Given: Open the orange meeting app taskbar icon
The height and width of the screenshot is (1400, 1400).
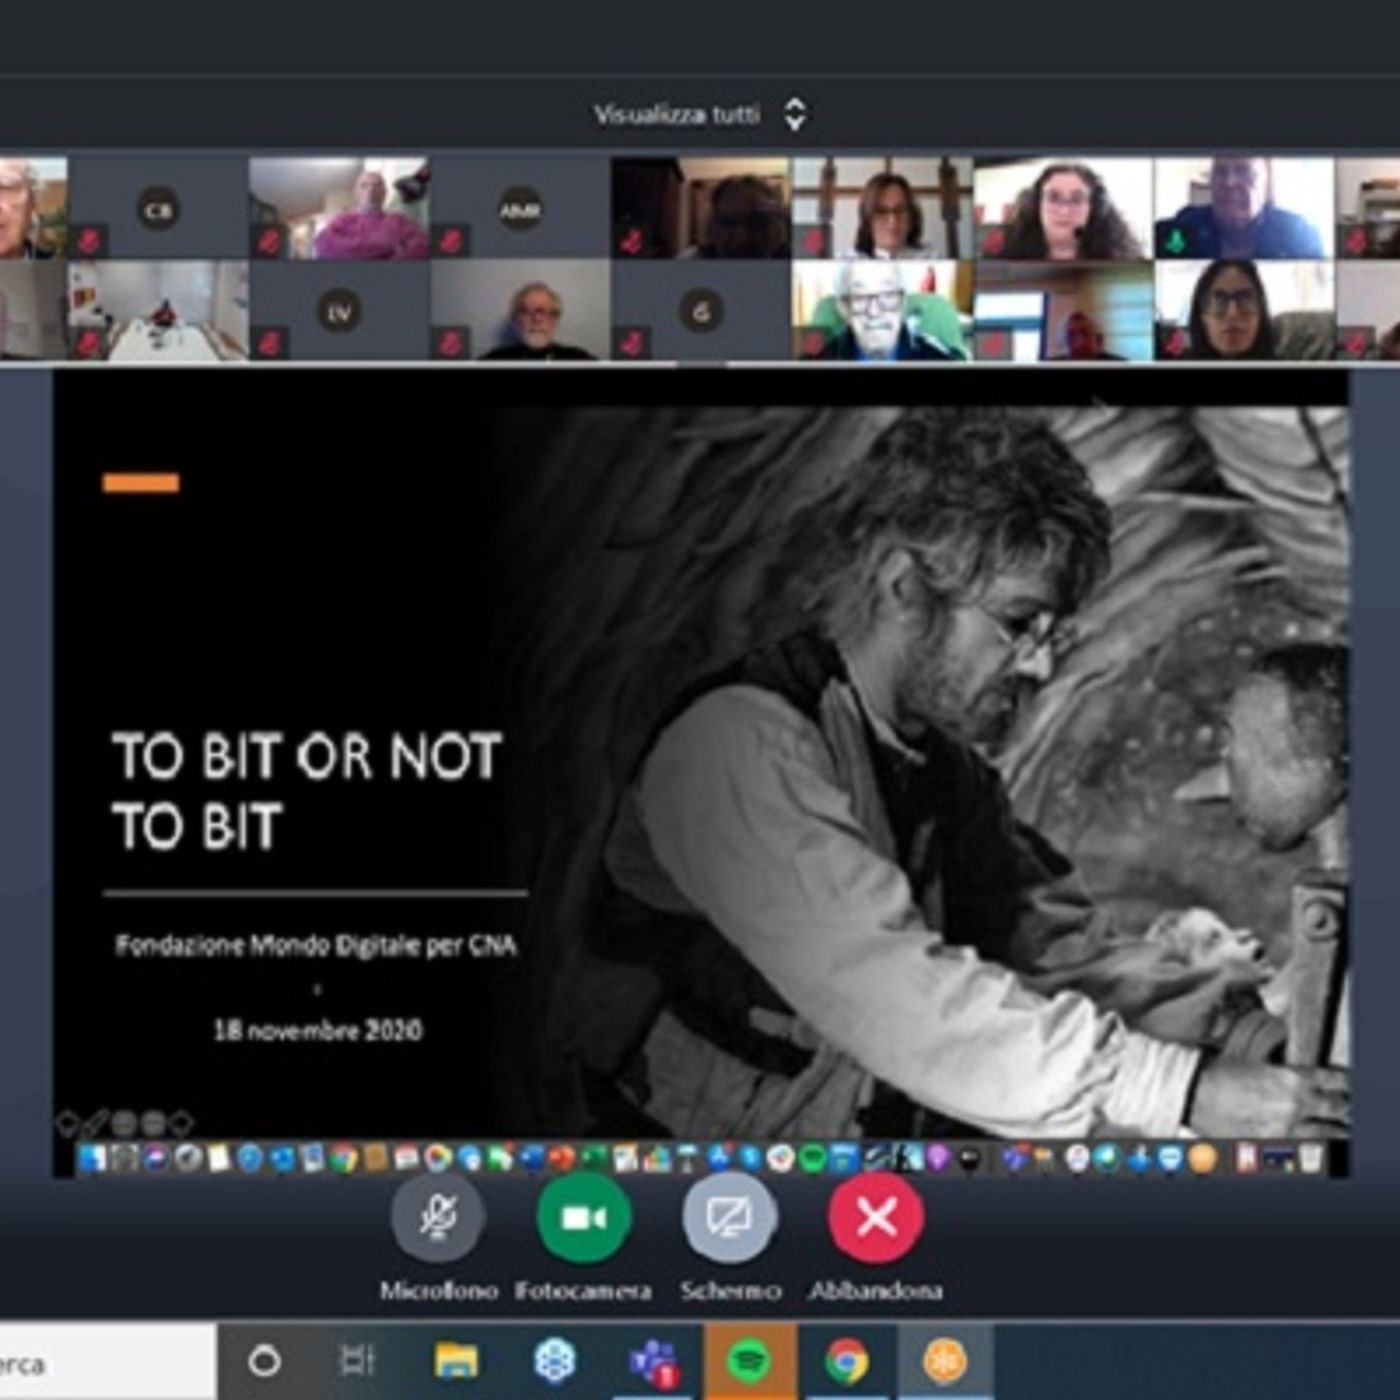Looking at the screenshot, I should [x=944, y=1361].
